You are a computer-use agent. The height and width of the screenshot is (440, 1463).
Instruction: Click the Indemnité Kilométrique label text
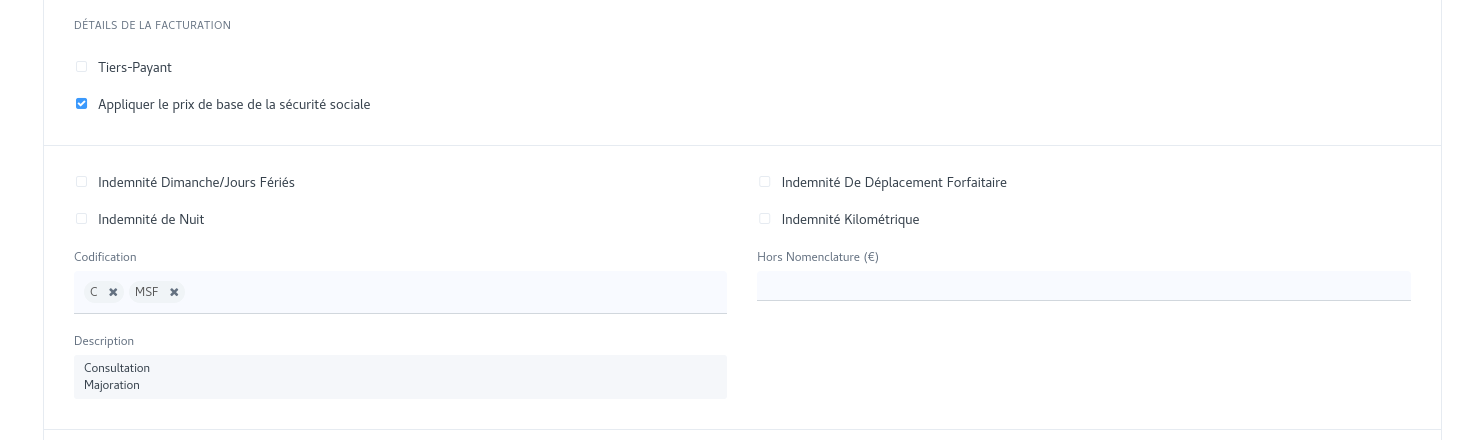pos(850,219)
